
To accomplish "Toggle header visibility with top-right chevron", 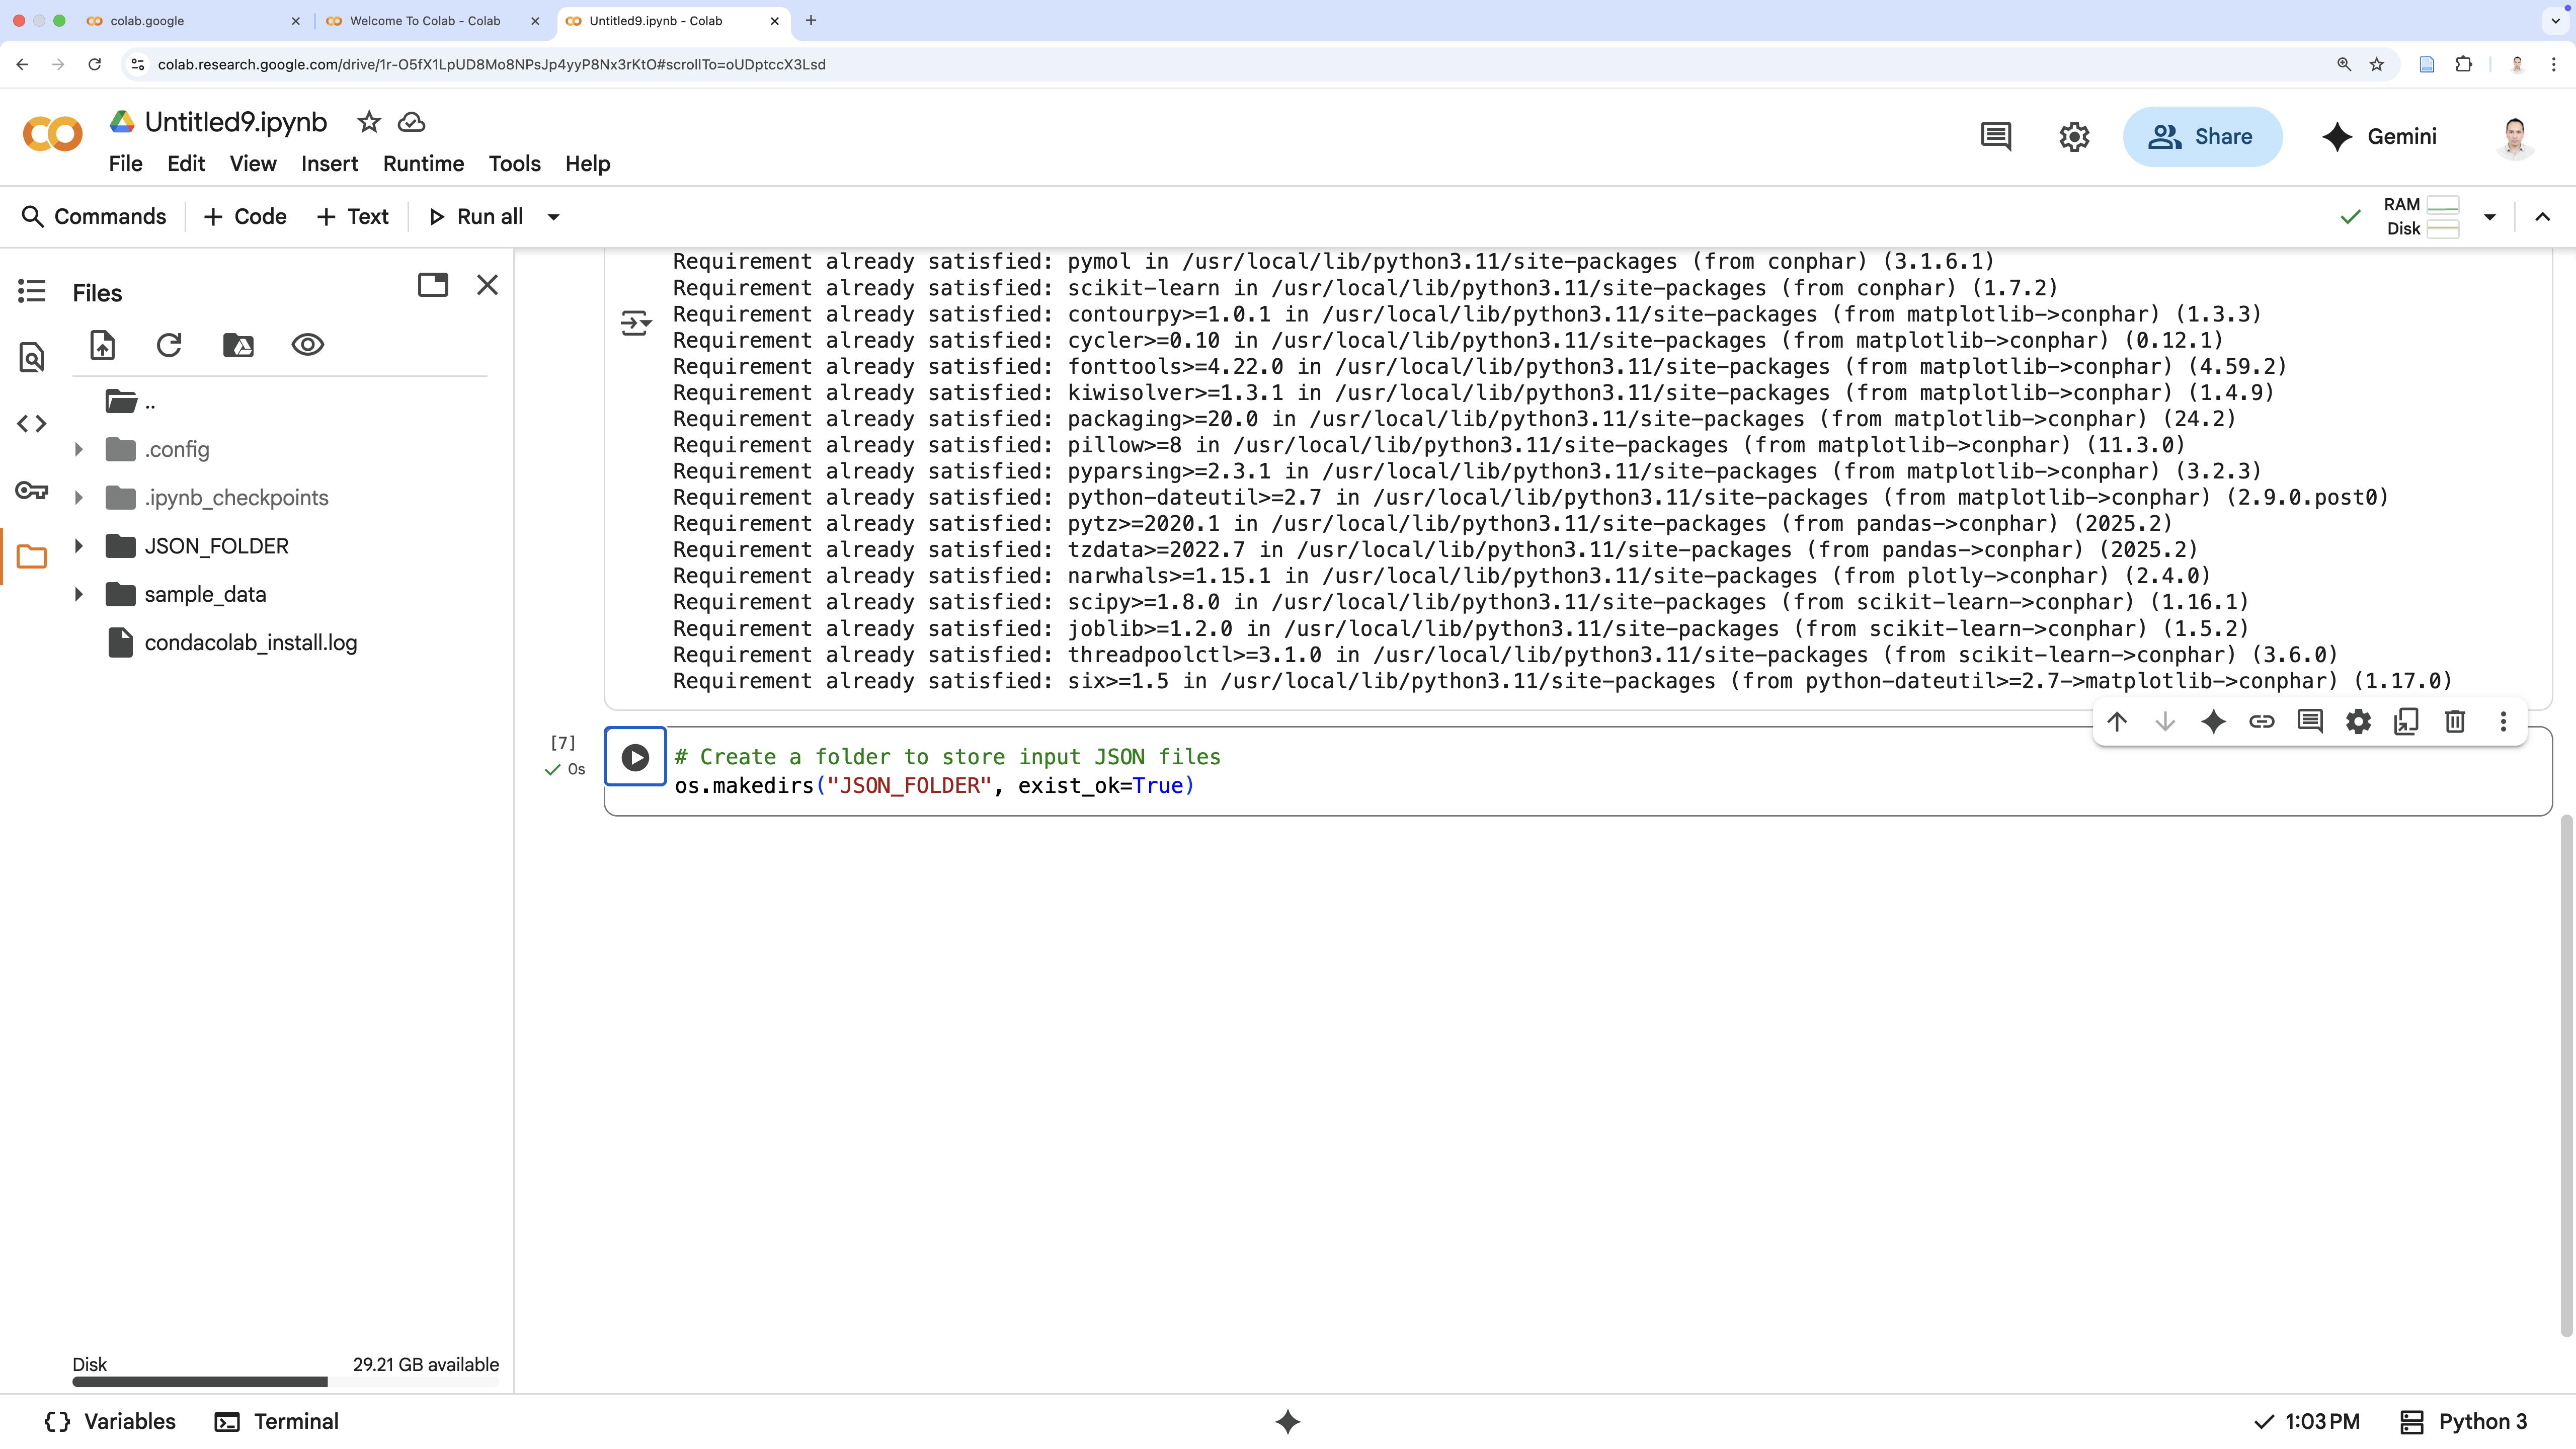I will tap(2542, 217).
